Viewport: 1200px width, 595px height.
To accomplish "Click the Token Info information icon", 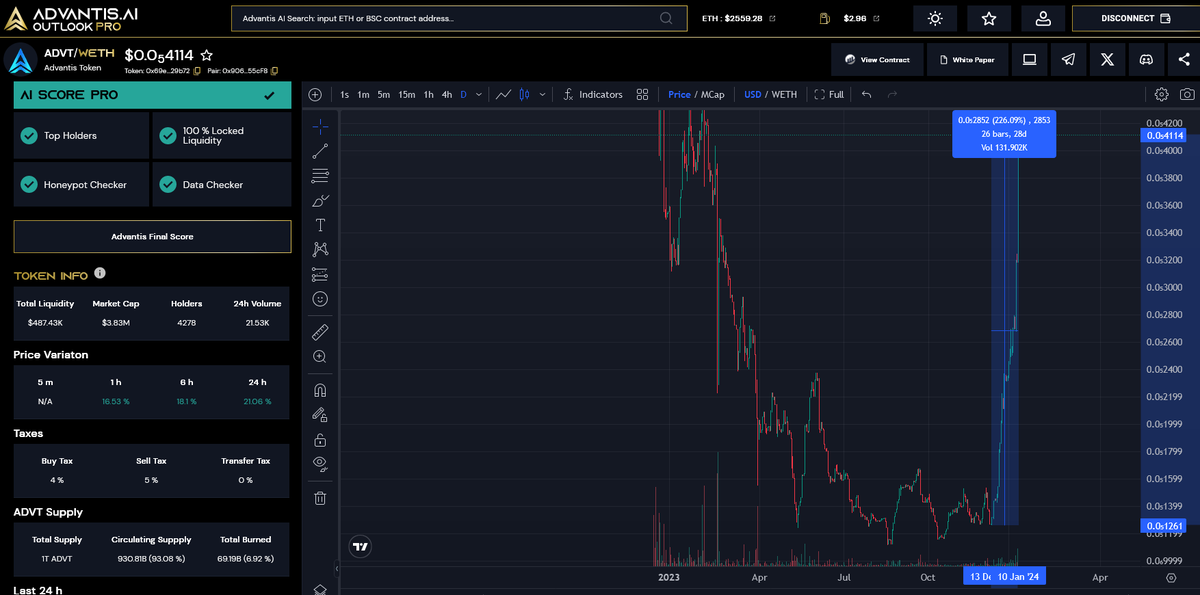I will (x=100, y=273).
